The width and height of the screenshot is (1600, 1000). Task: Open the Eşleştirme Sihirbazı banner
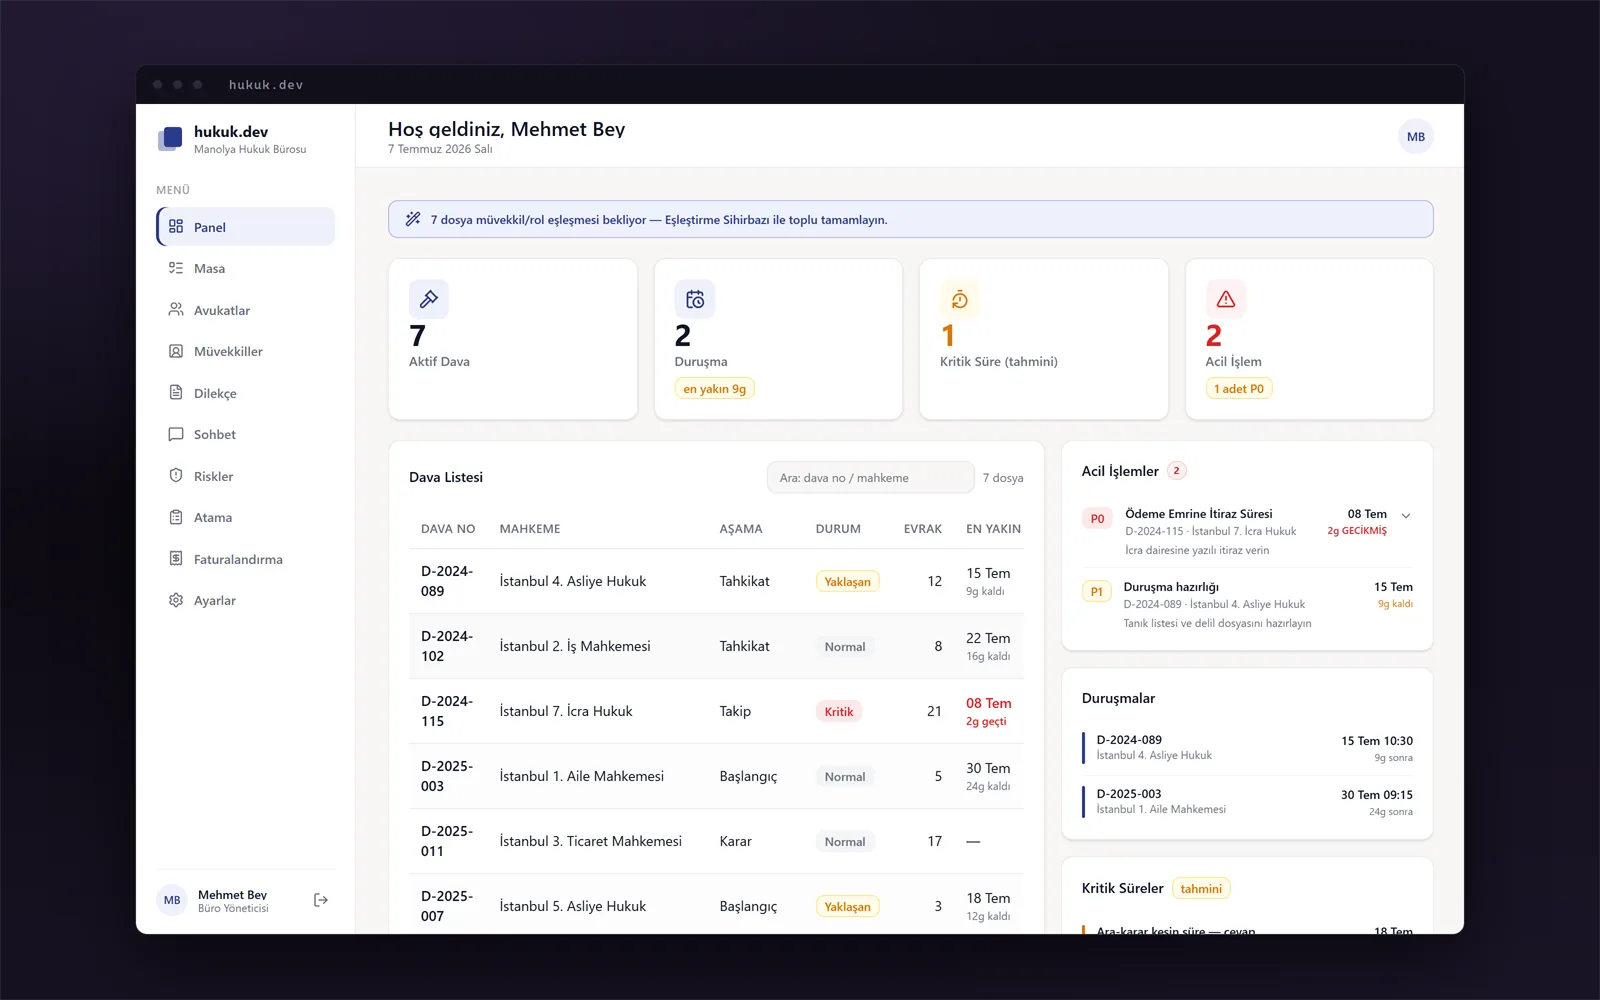pyautogui.click(x=910, y=219)
